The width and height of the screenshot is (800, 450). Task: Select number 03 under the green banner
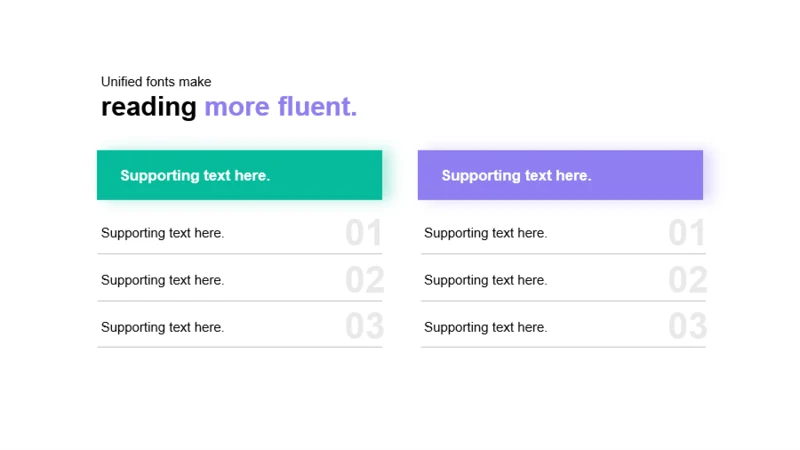pyautogui.click(x=364, y=327)
